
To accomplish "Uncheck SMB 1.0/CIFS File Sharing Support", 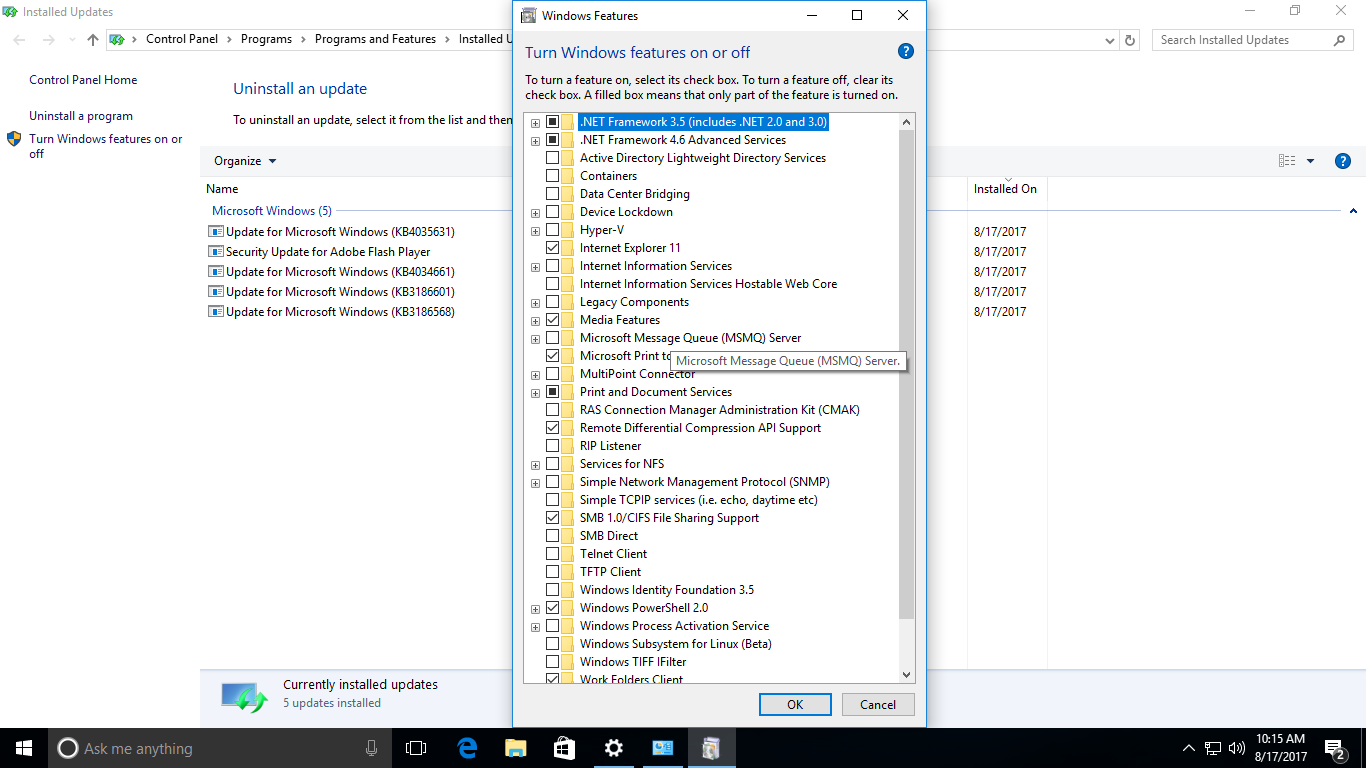I will coord(552,518).
